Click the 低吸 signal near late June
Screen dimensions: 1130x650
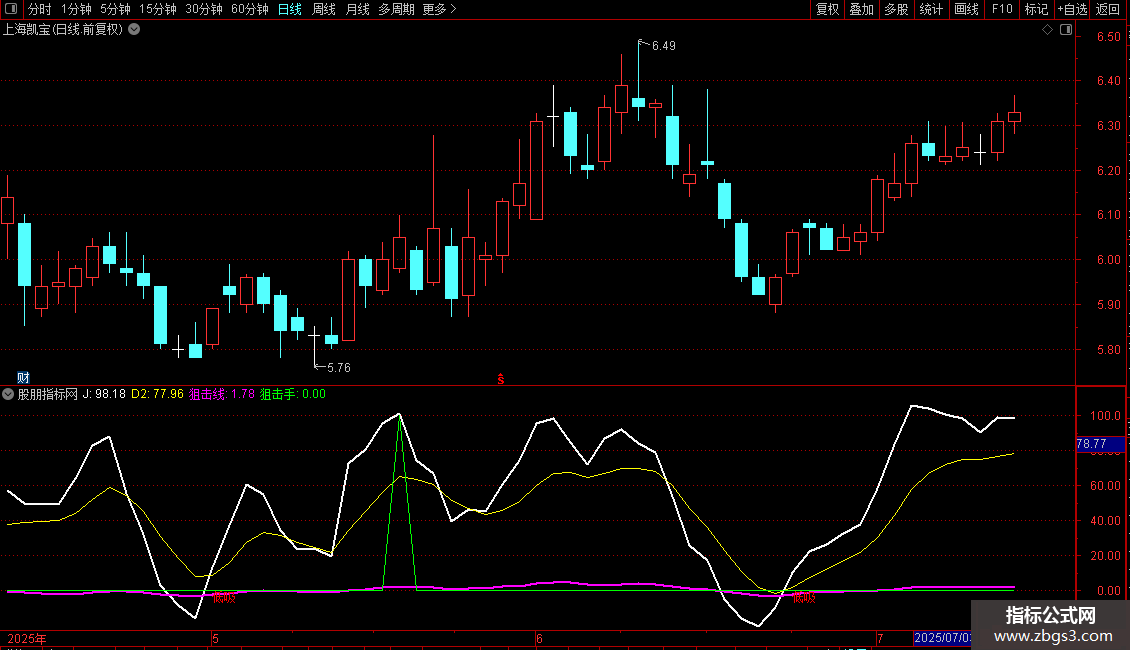click(x=804, y=597)
